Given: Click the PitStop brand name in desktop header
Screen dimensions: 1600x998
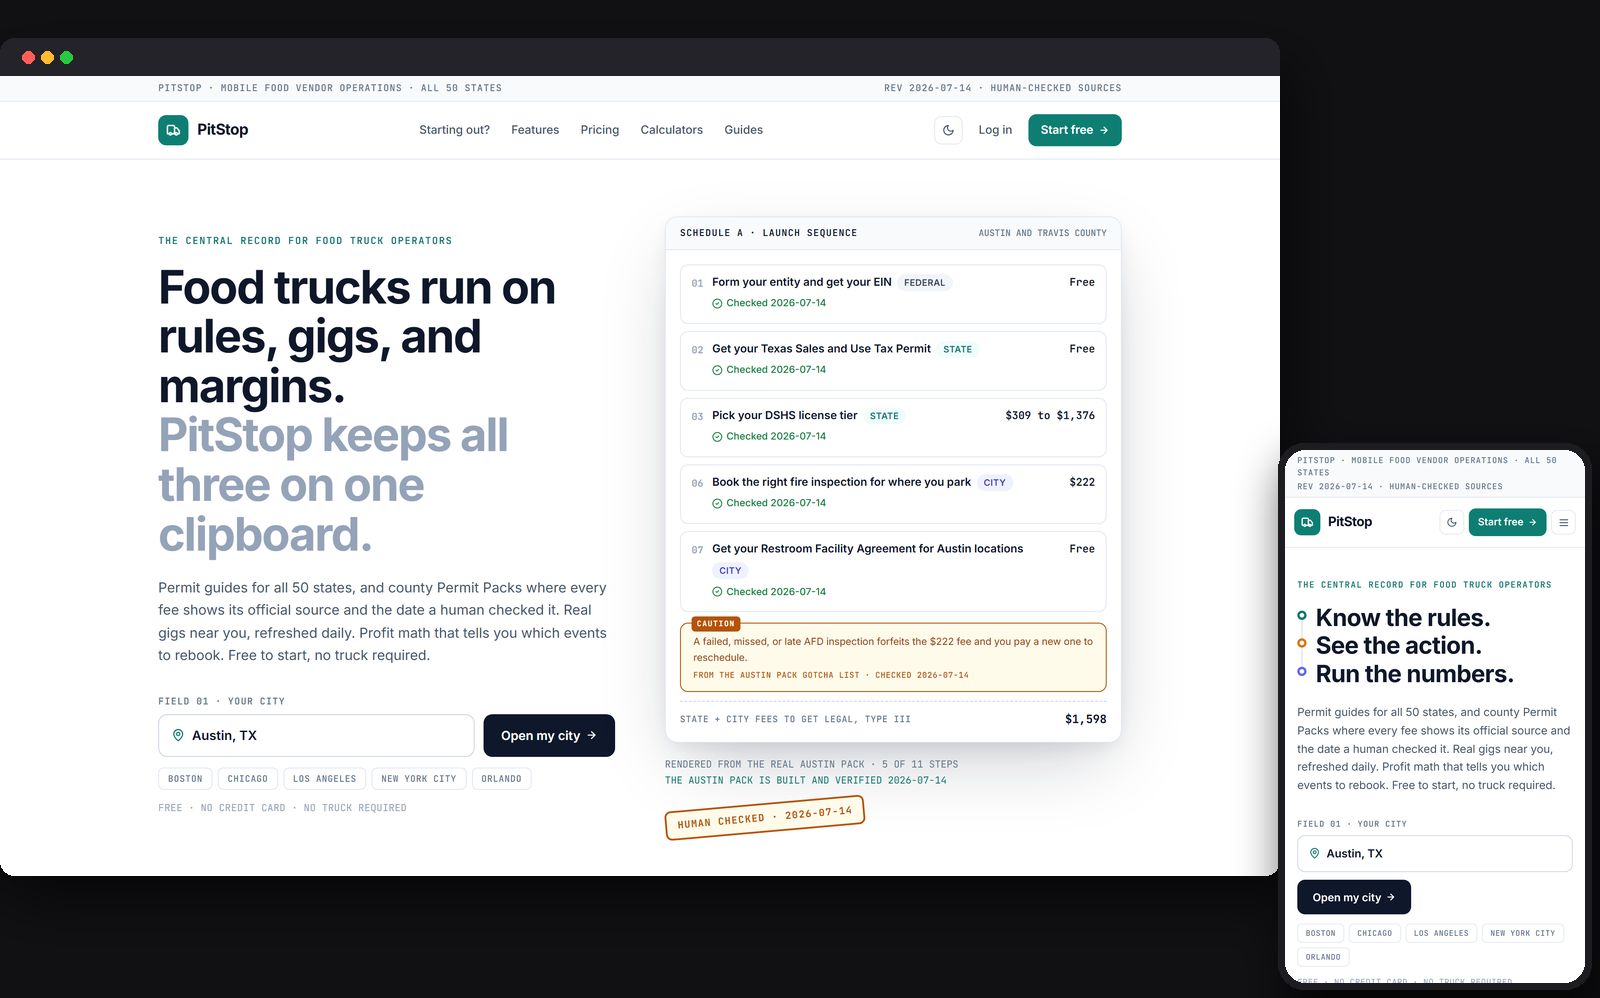Looking at the screenshot, I should (x=222, y=130).
